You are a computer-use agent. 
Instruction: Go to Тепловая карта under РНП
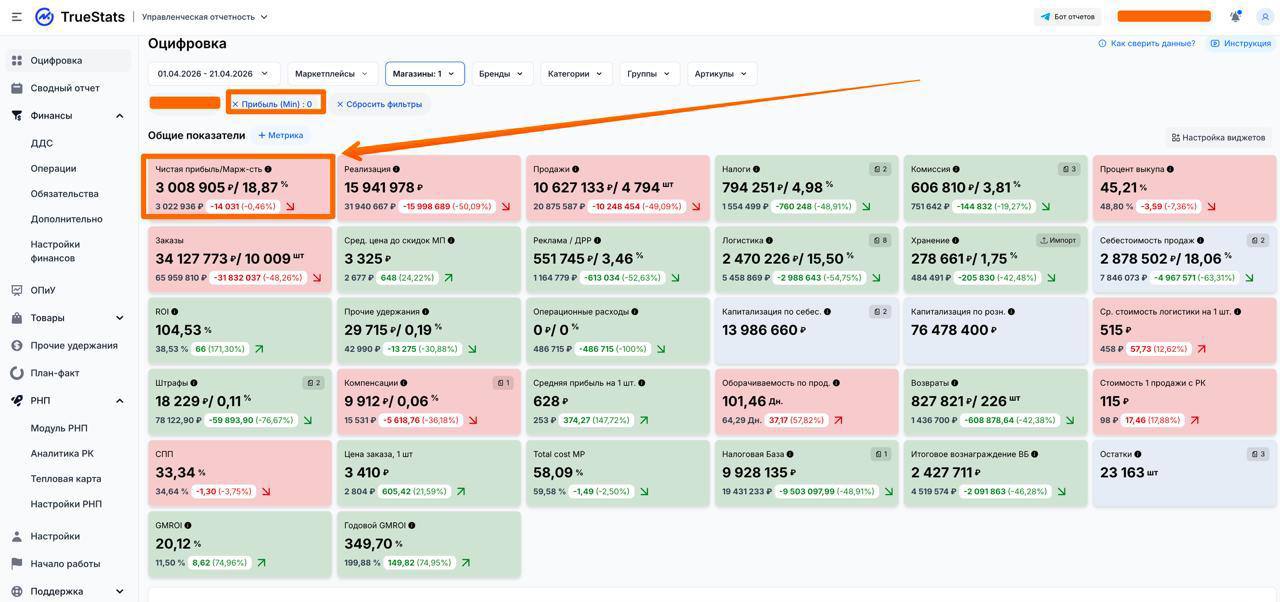tap(66, 479)
